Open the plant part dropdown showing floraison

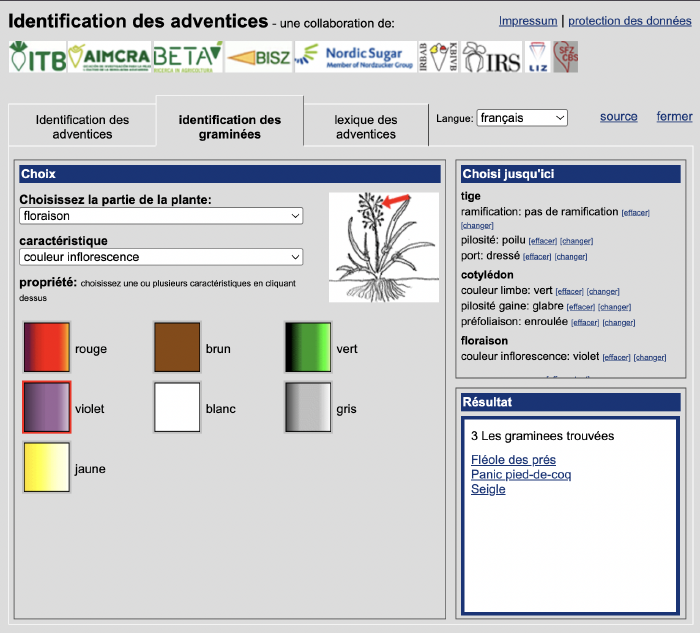click(161, 216)
